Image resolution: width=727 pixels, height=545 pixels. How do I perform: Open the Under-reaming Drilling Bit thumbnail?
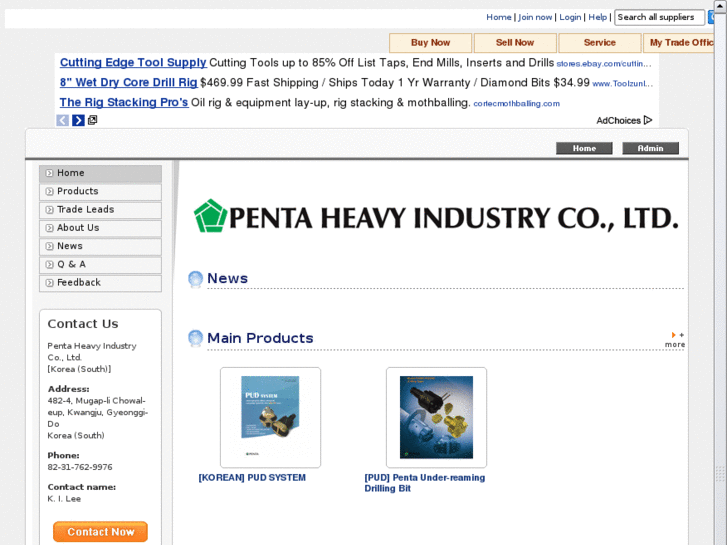click(436, 417)
